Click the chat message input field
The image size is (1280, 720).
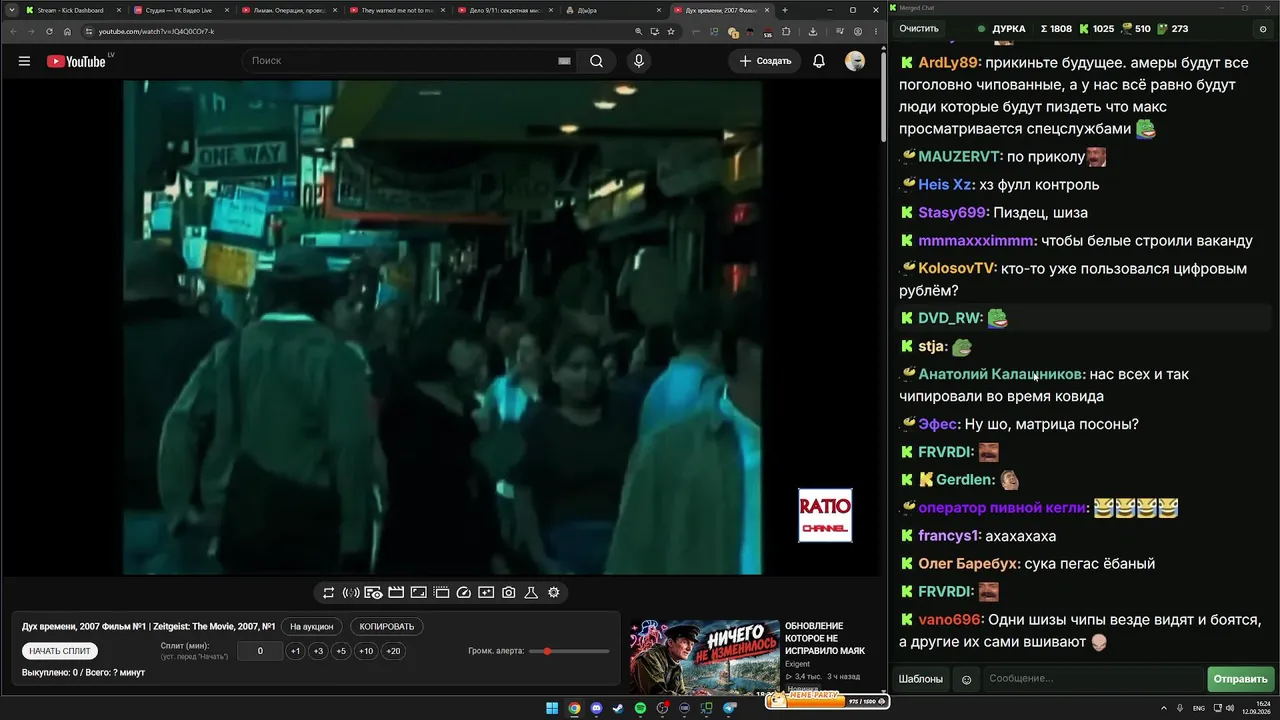point(1093,679)
